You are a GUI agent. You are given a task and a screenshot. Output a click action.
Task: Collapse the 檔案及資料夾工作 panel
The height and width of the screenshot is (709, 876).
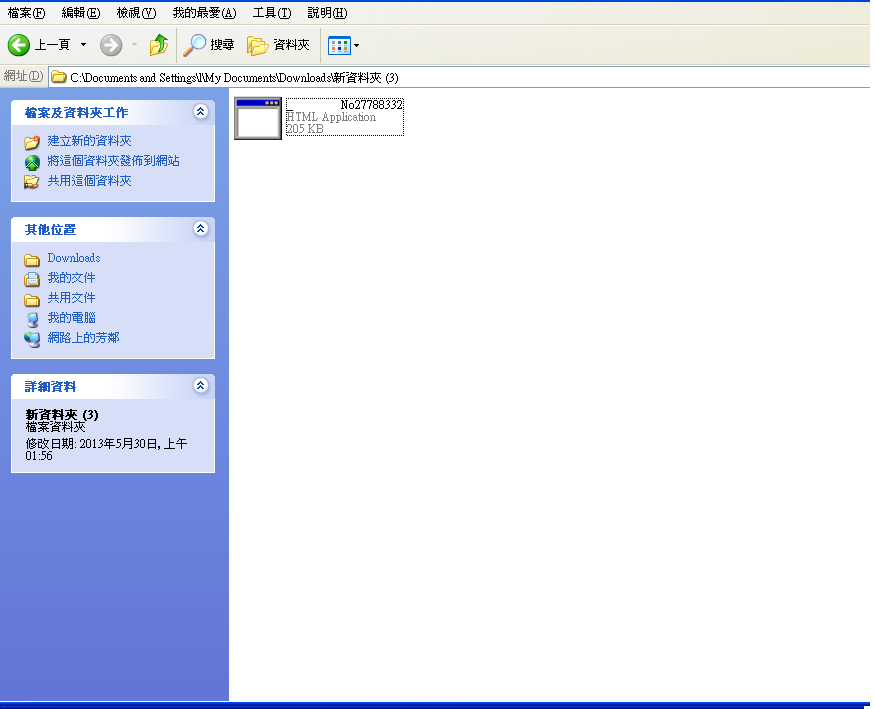click(x=201, y=112)
